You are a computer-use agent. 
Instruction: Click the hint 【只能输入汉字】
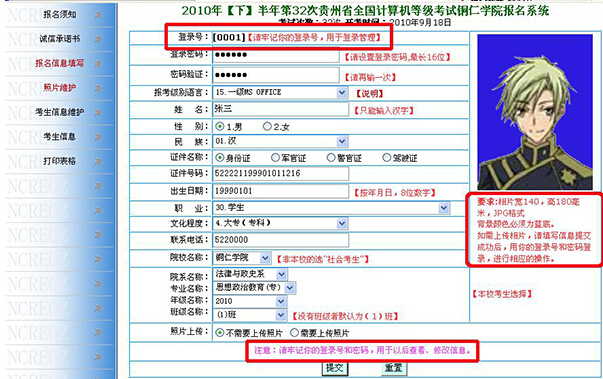(x=384, y=111)
